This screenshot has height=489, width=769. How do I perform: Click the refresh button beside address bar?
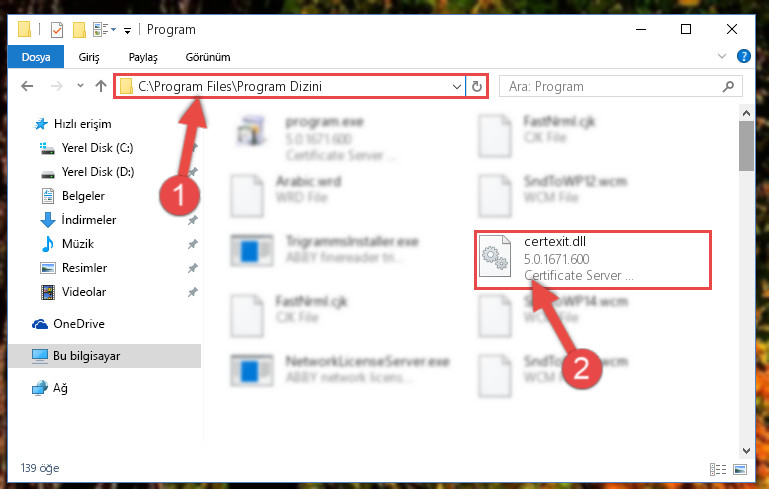(x=476, y=87)
